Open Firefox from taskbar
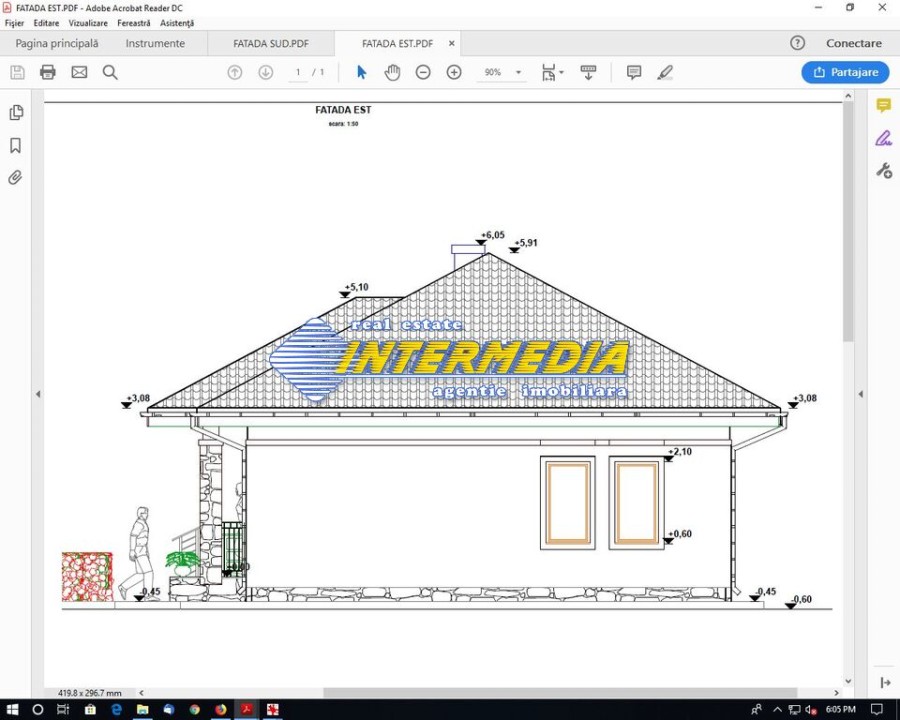Image resolution: width=900 pixels, height=720 pixels. click(x=220, y=710)
